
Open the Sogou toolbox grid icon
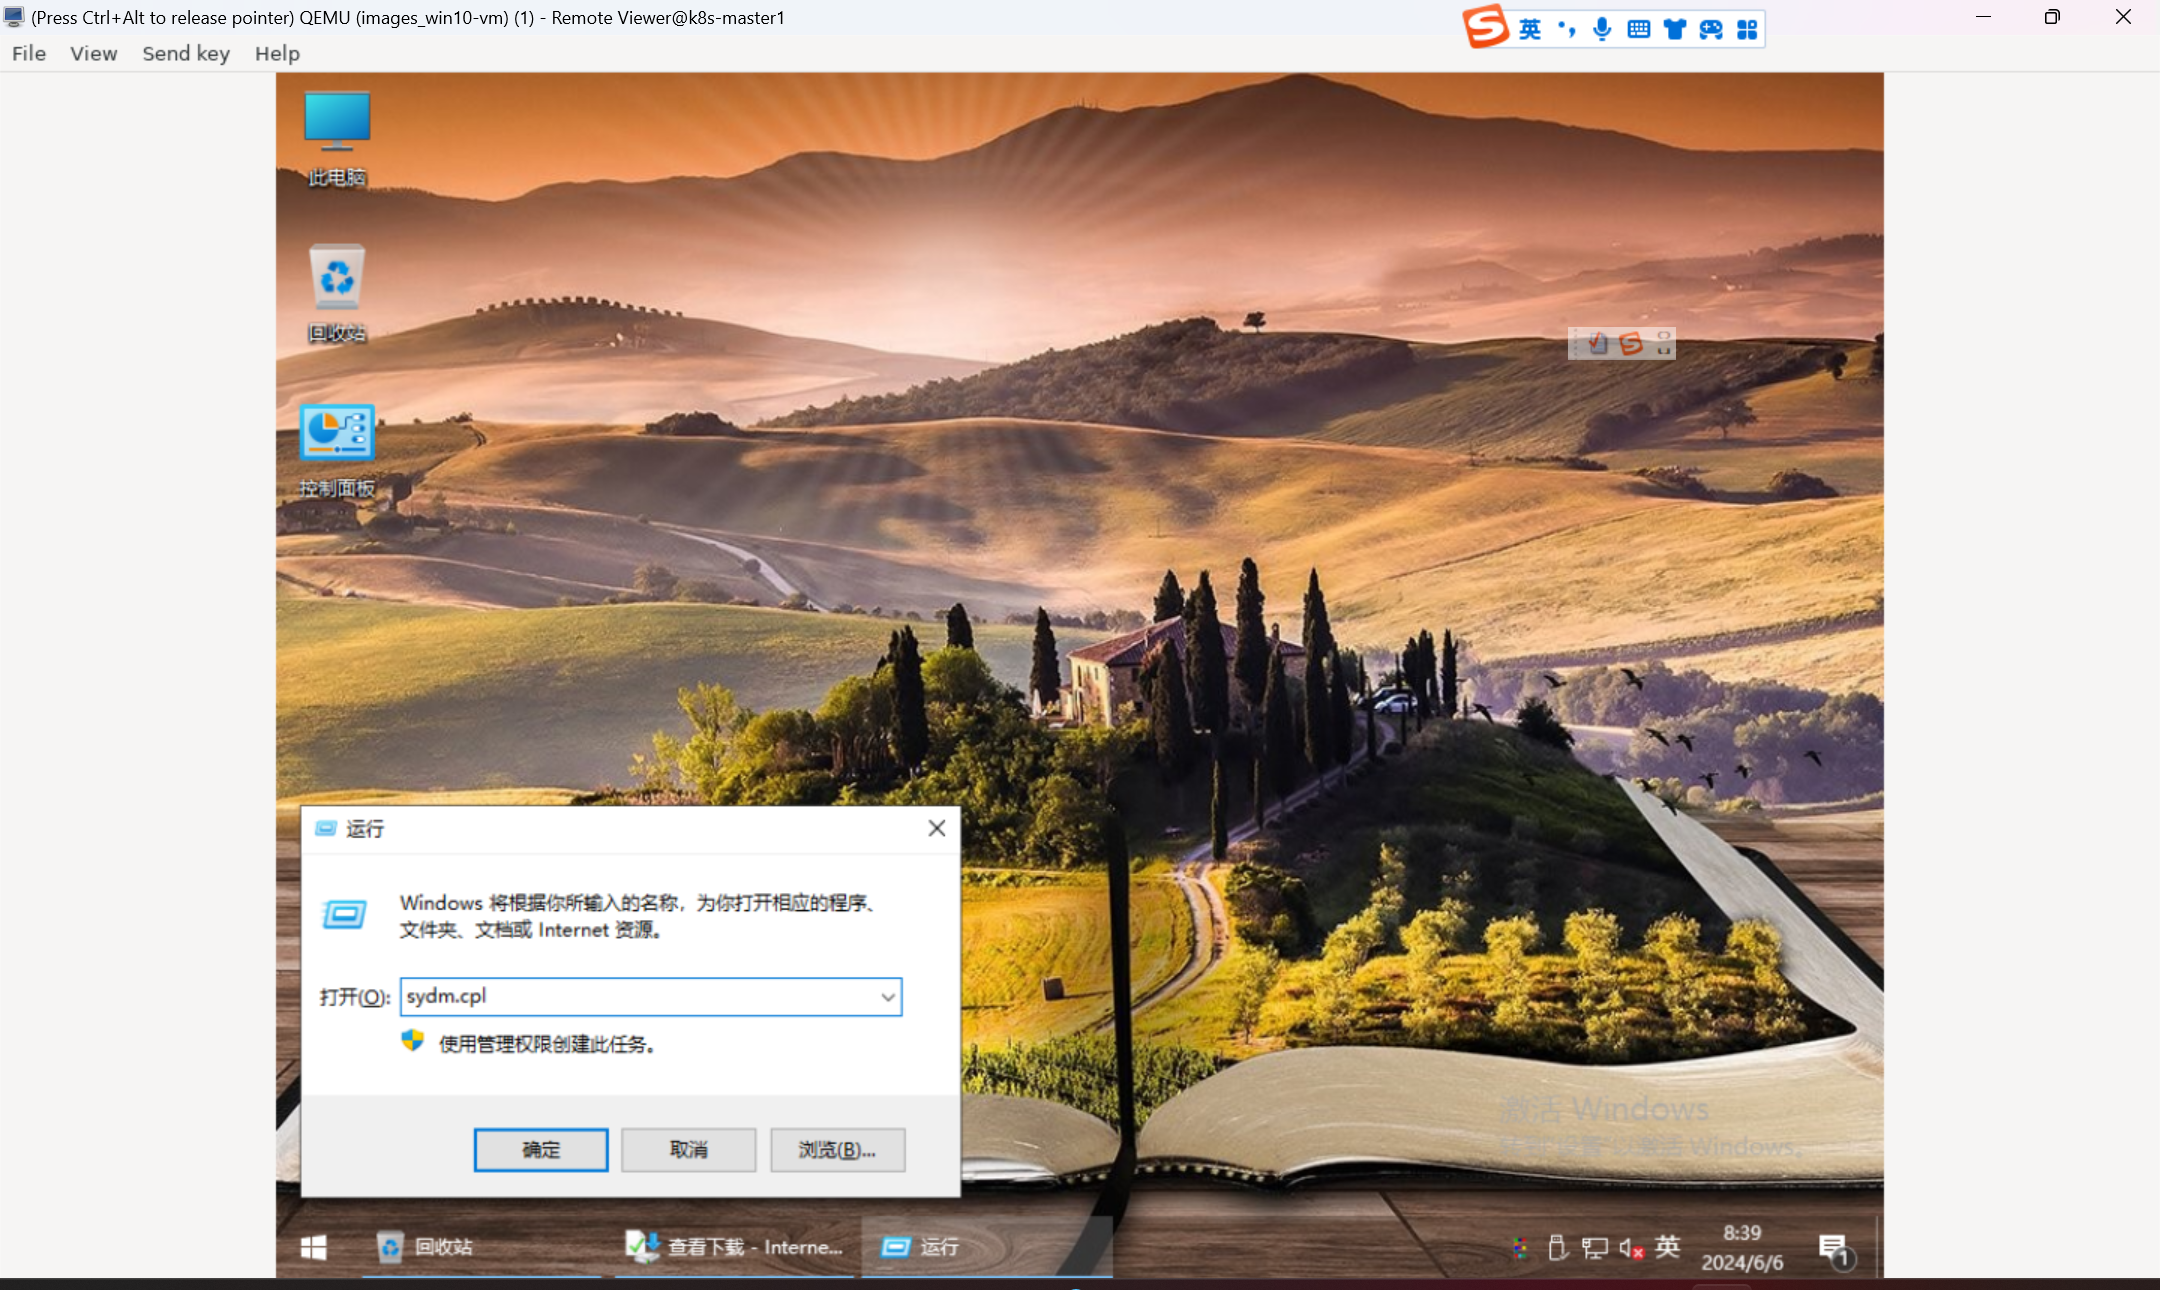(1747, 29)
